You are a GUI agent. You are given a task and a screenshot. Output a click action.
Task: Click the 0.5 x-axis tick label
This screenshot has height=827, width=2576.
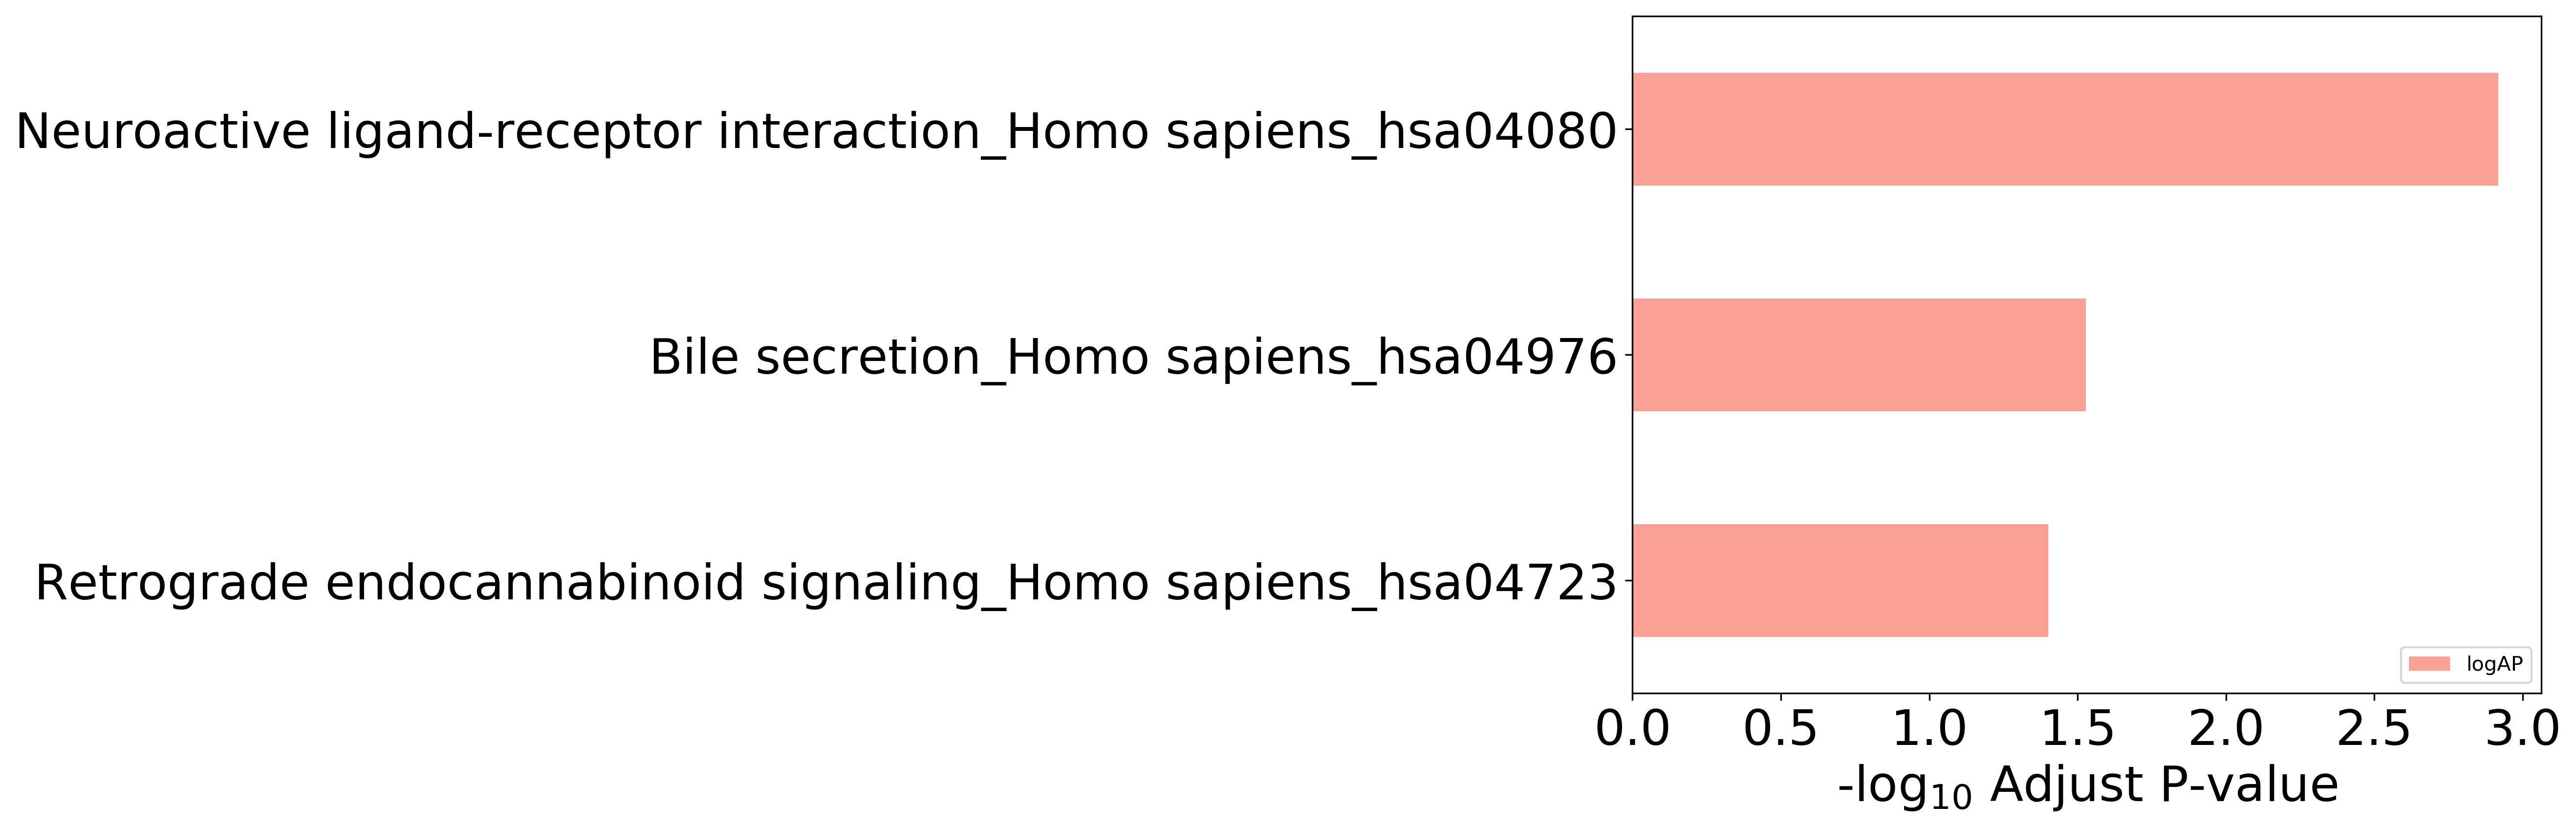(x=1781, y=729)
